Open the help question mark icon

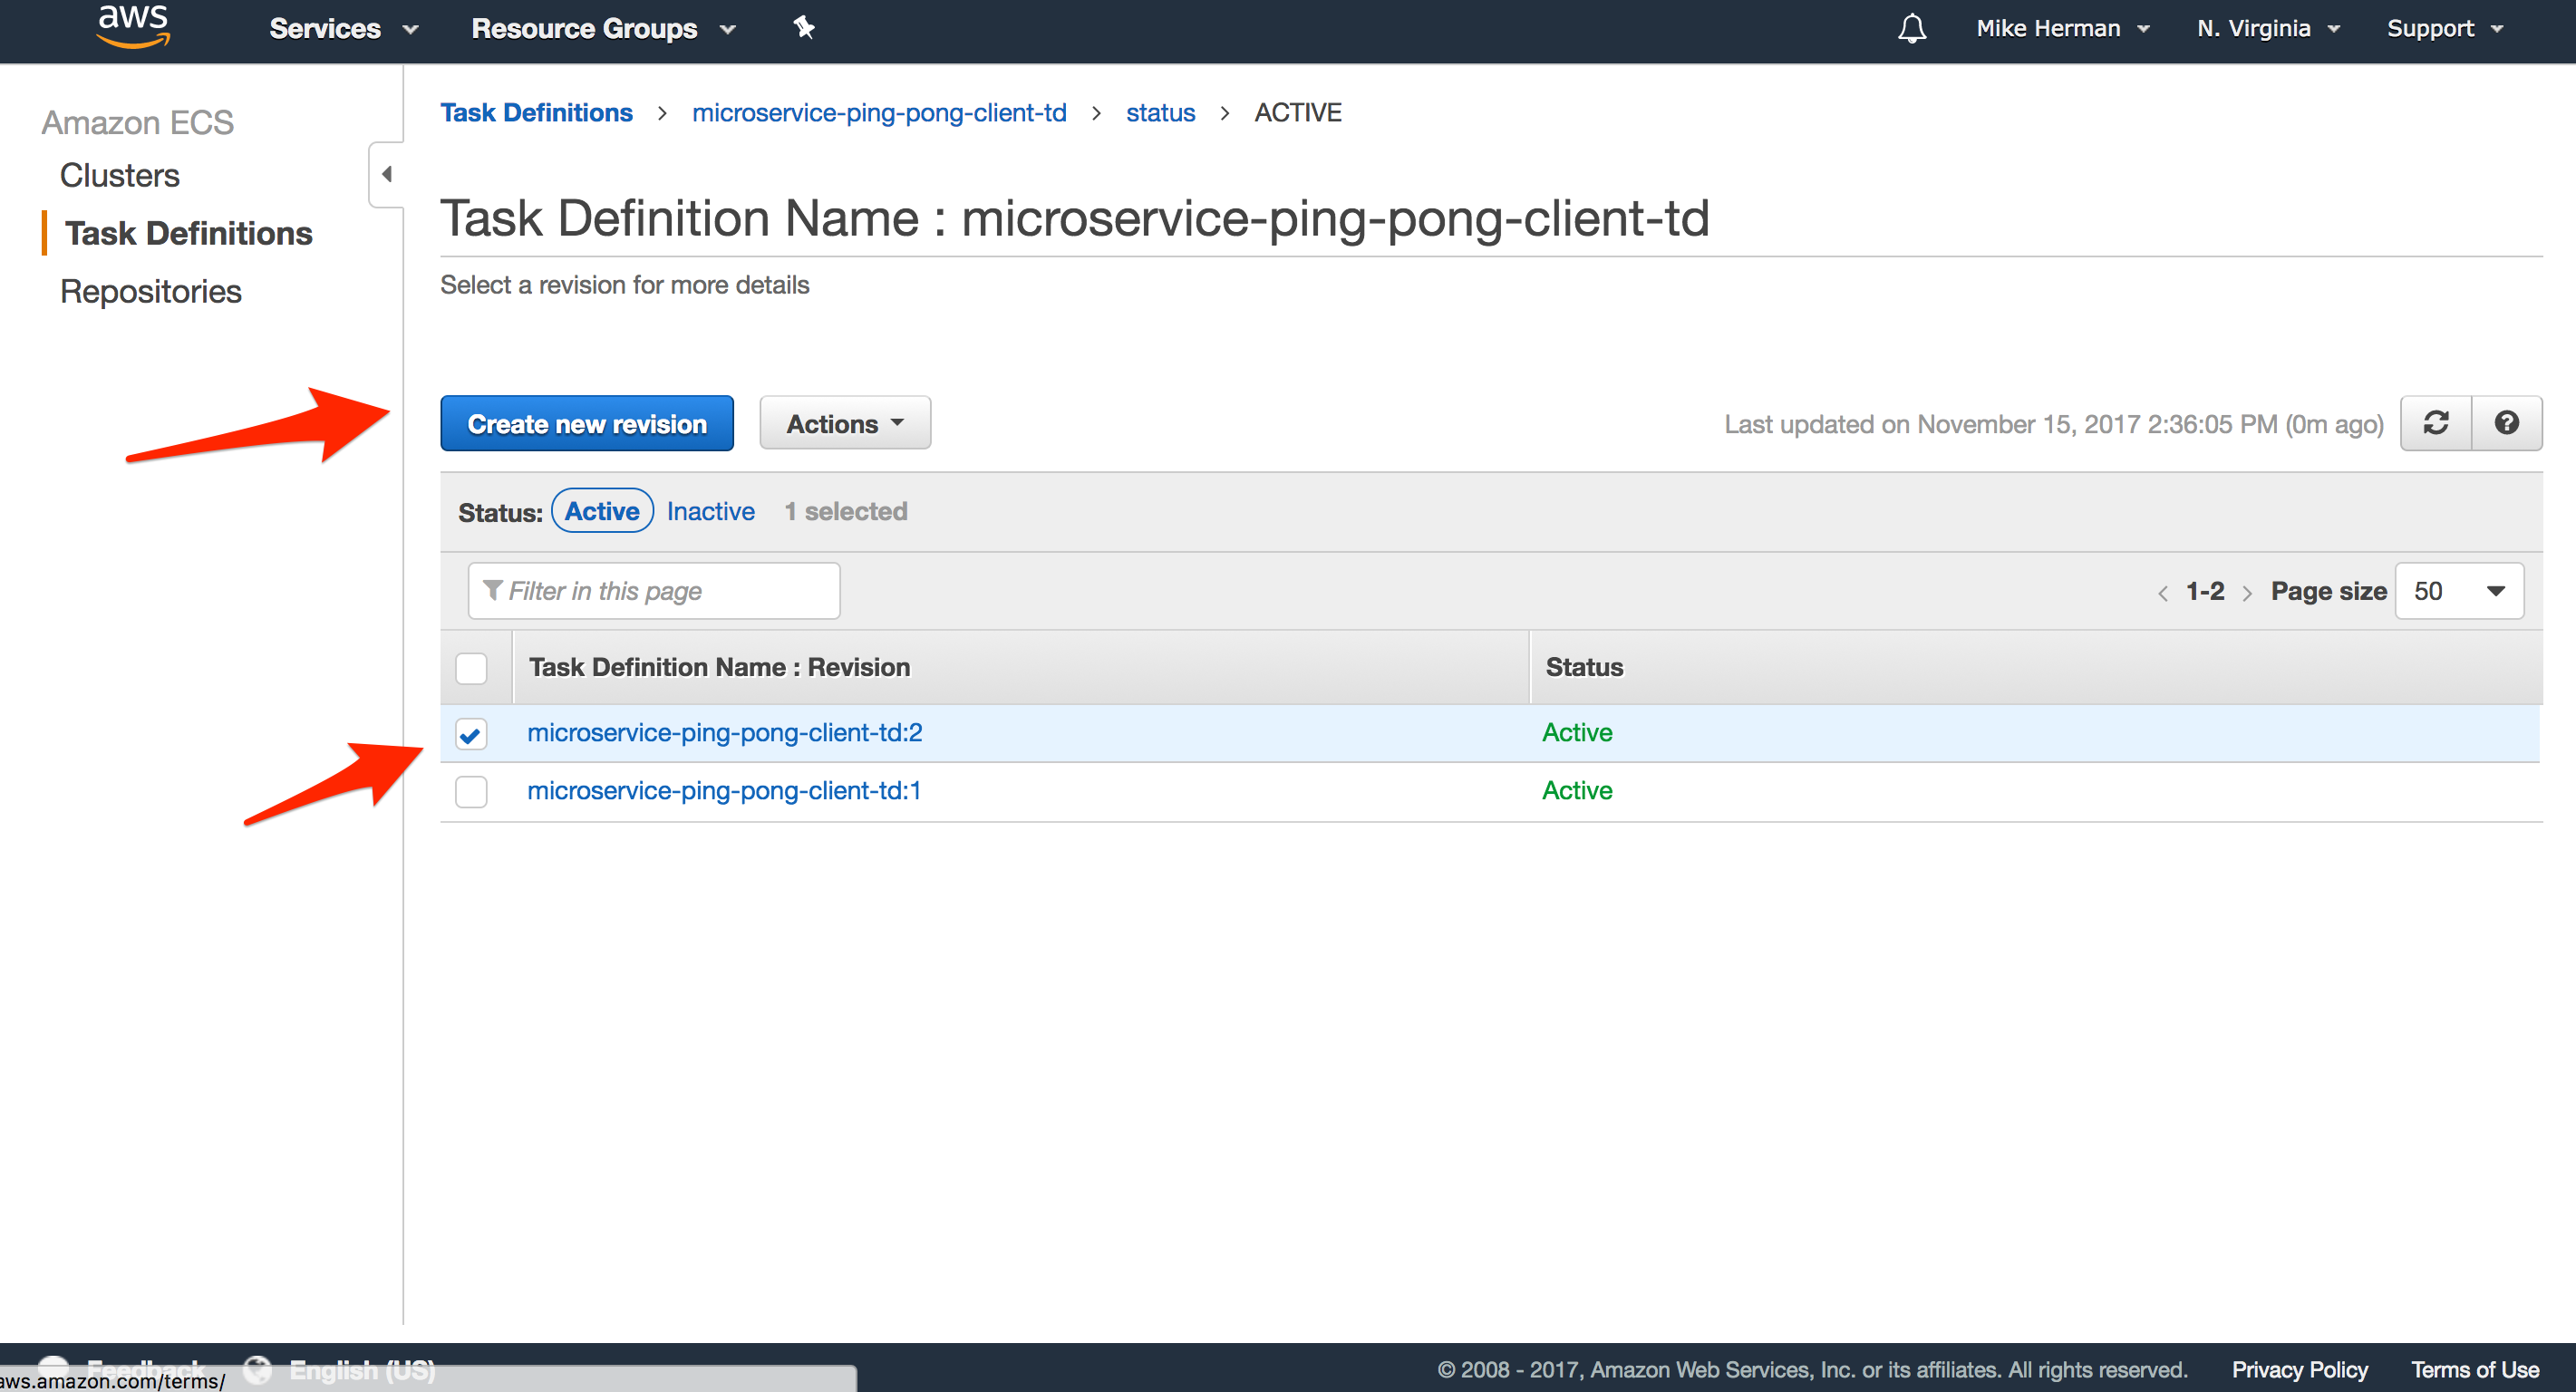(x=2506, y=423)
